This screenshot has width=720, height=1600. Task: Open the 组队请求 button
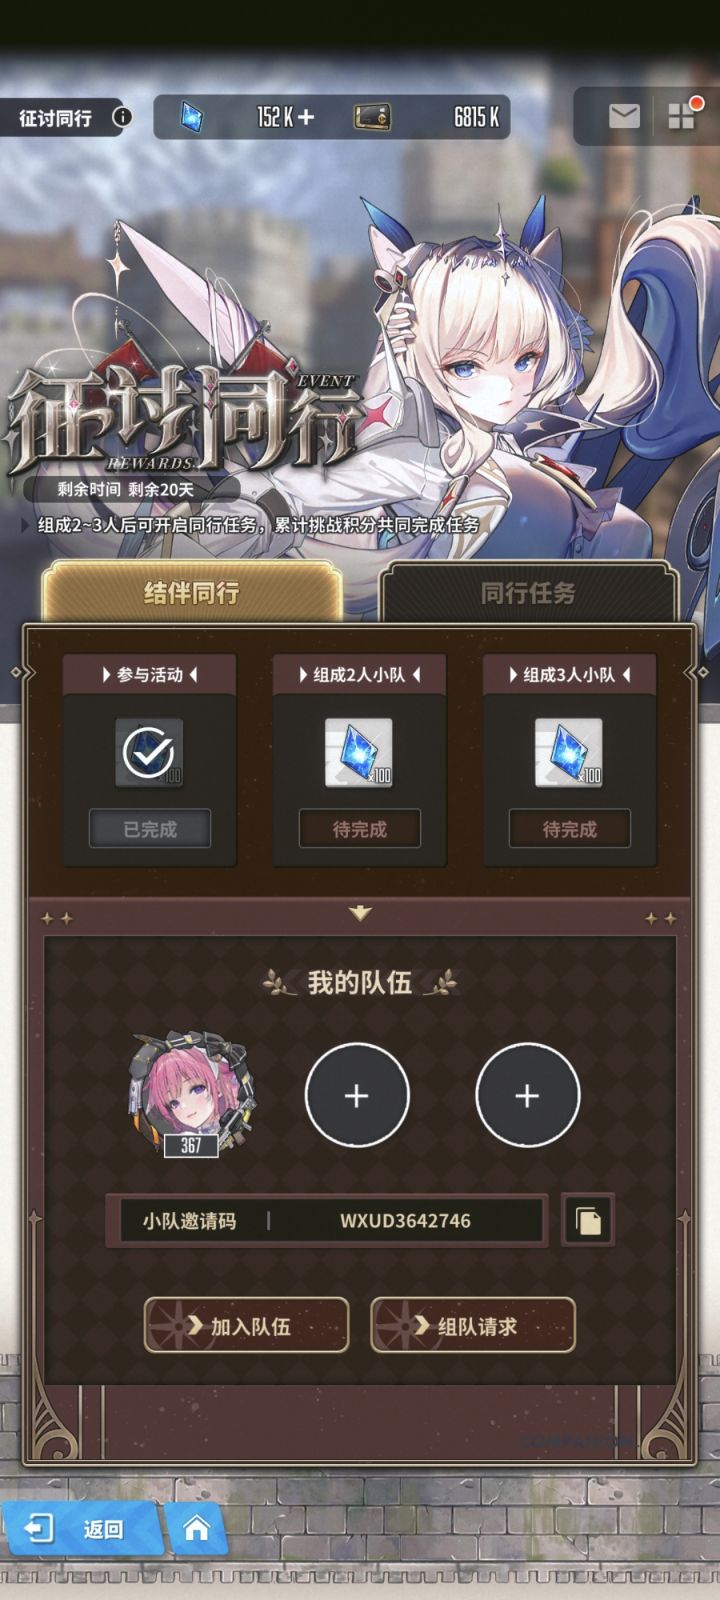coord(473,1326)
